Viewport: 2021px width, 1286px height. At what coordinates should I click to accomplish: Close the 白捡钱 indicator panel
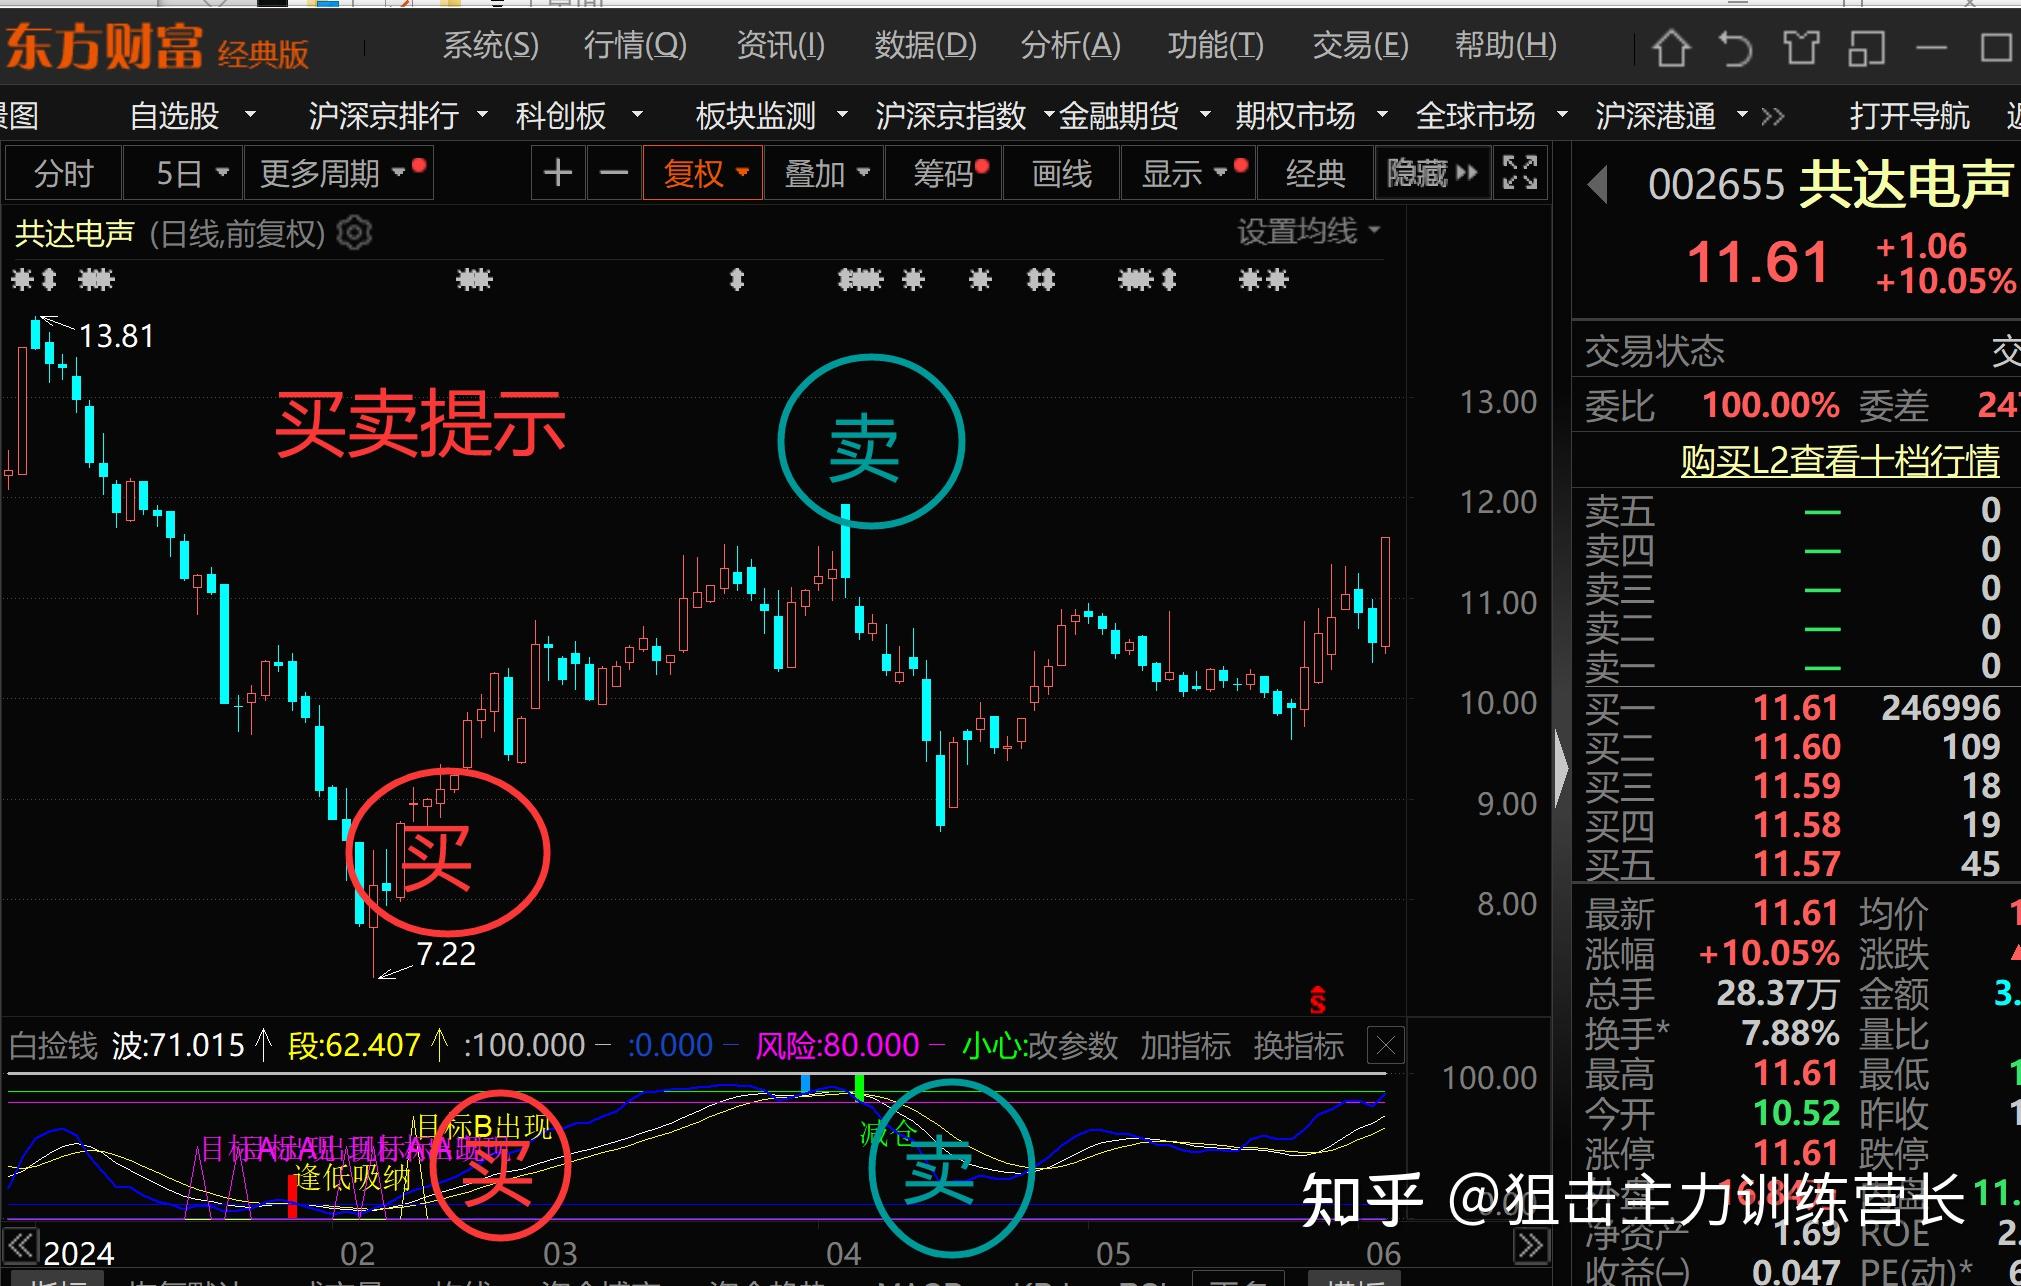[x=1386, y=1046]
